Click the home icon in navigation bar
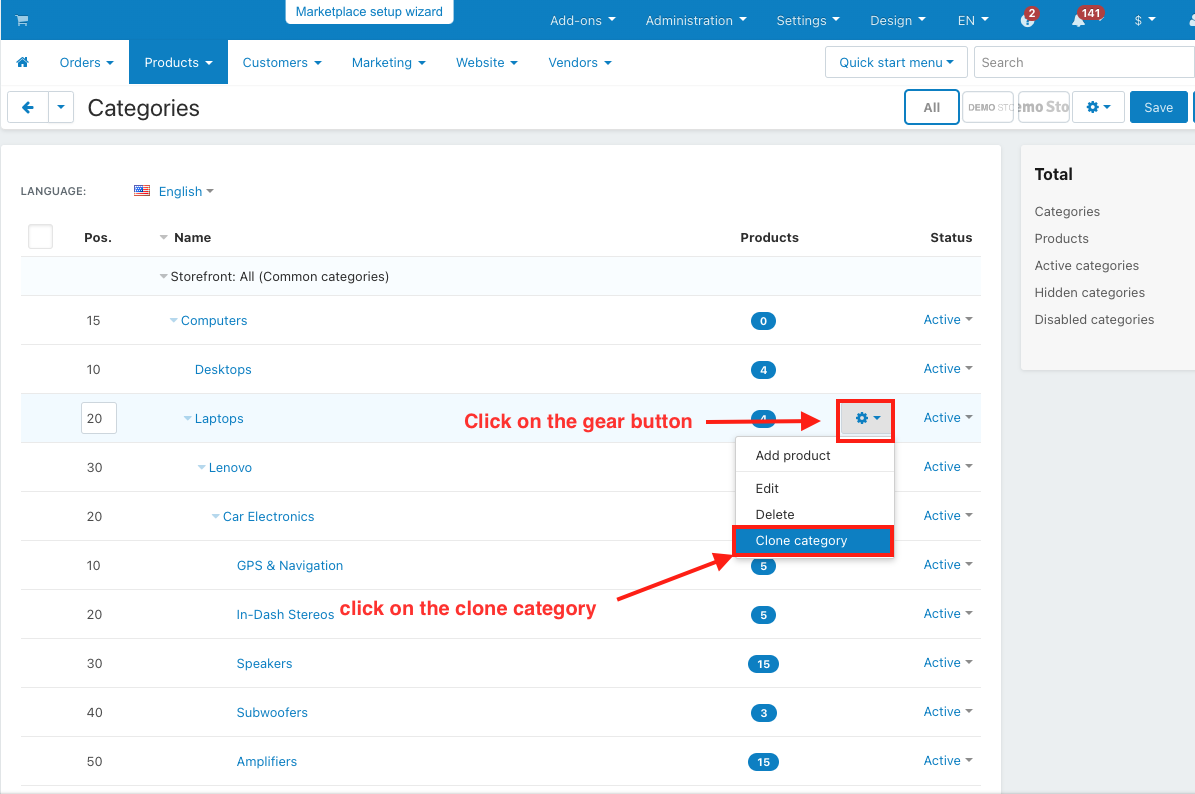Screen dimensions: 1195x794 (x=23, y=62)
